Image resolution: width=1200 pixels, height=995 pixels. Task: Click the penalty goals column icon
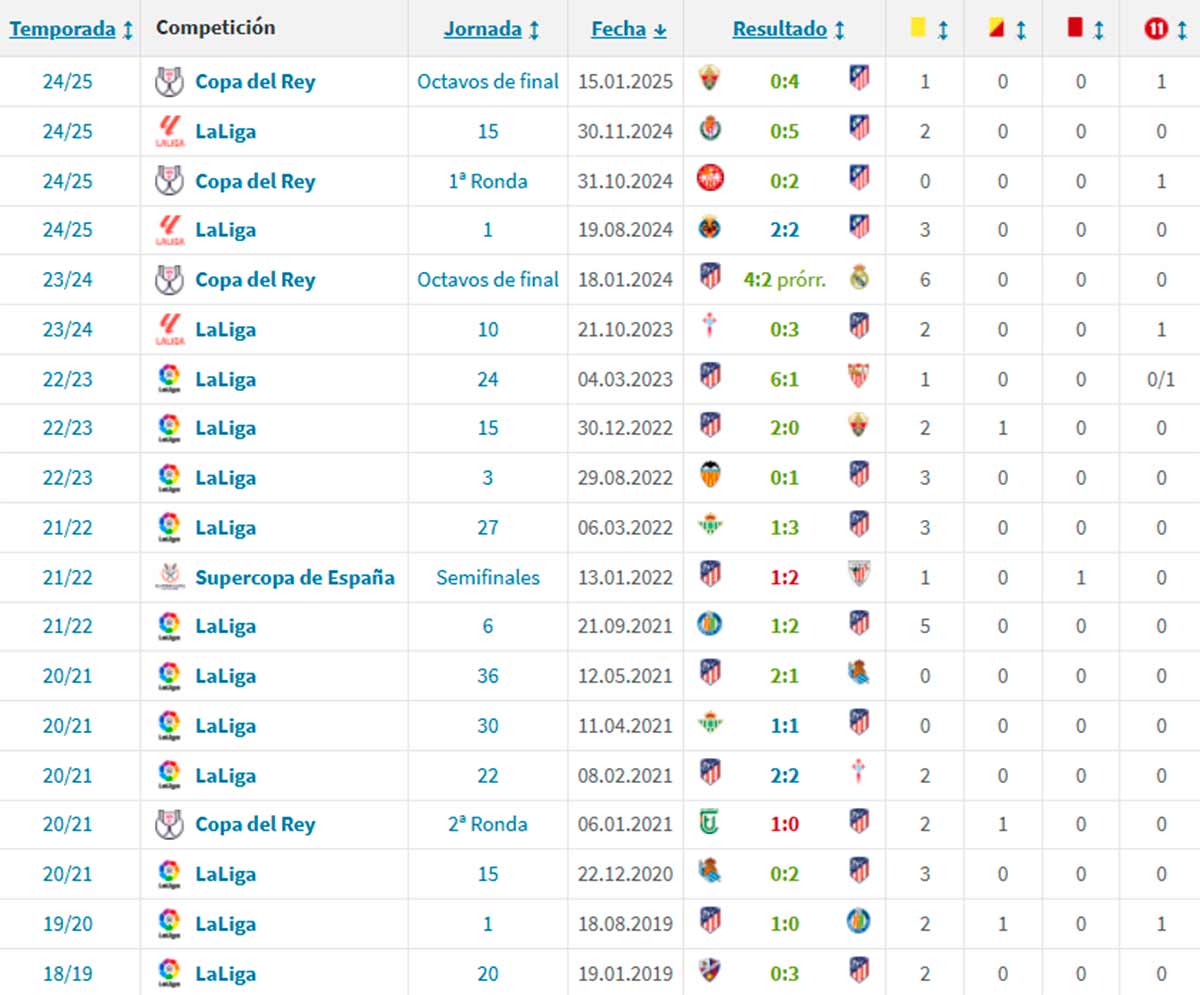(1156, 29)
